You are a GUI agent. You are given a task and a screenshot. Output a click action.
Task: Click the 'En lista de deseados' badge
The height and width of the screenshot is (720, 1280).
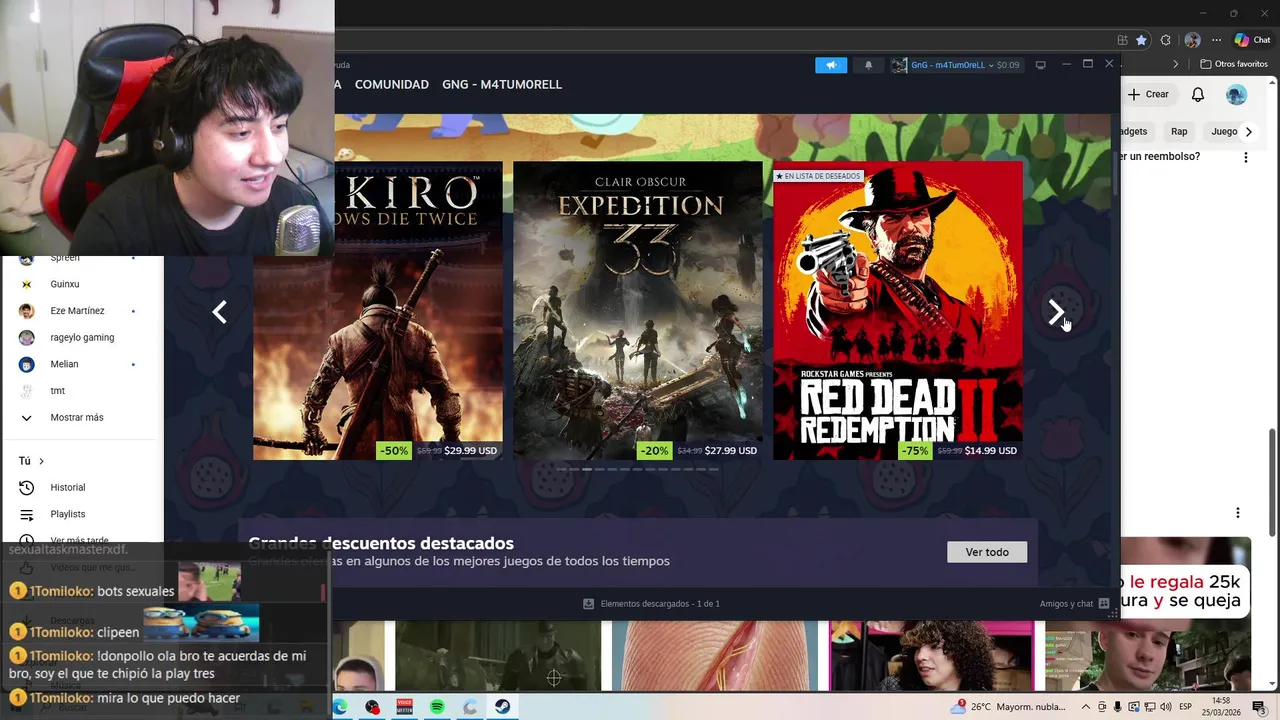[818, 176]
